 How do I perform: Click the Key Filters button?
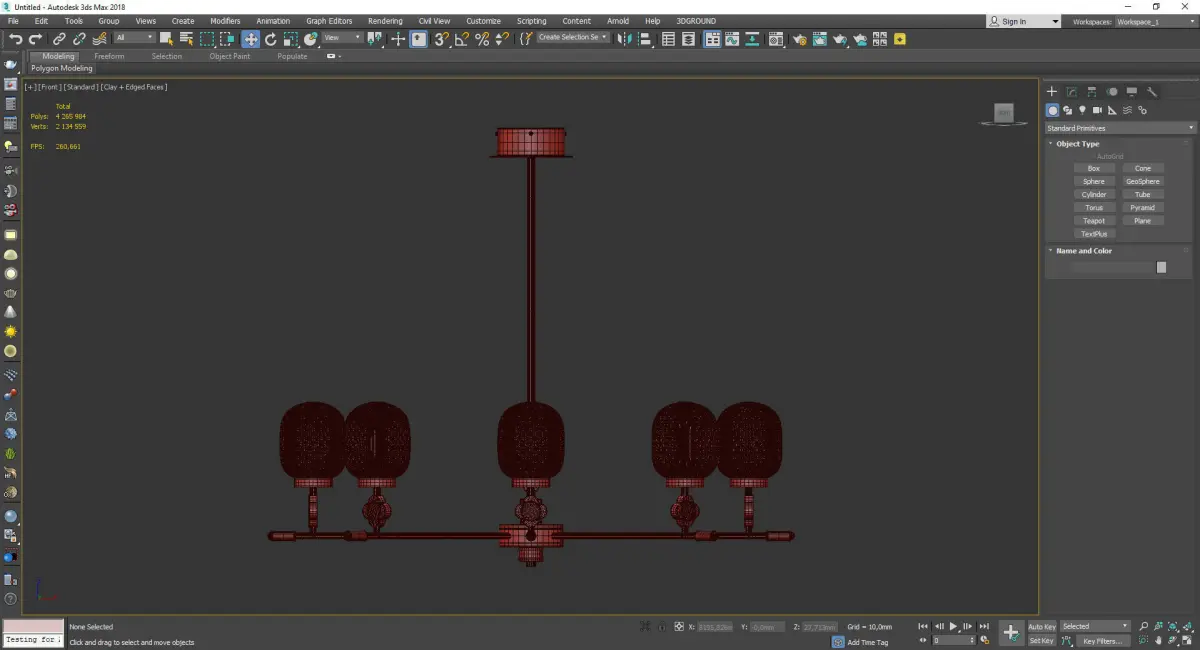pos(1103,641)
